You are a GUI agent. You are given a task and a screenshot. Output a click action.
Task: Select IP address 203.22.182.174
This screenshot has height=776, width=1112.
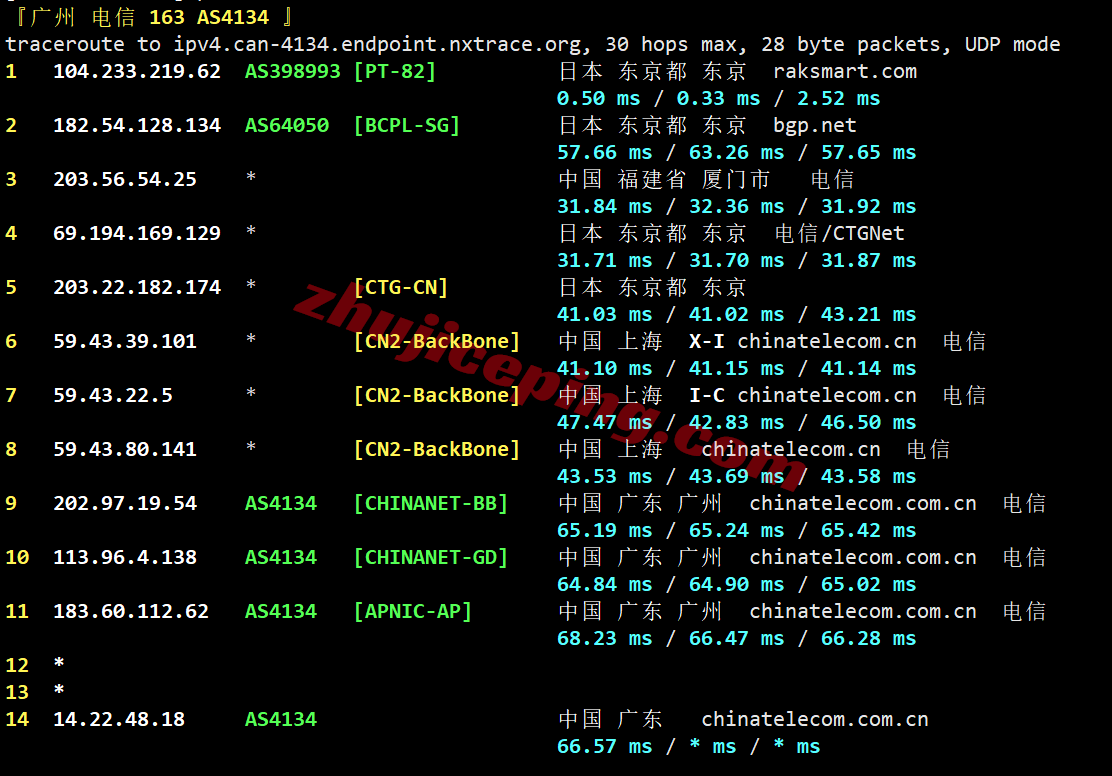(x=137, y=287)
